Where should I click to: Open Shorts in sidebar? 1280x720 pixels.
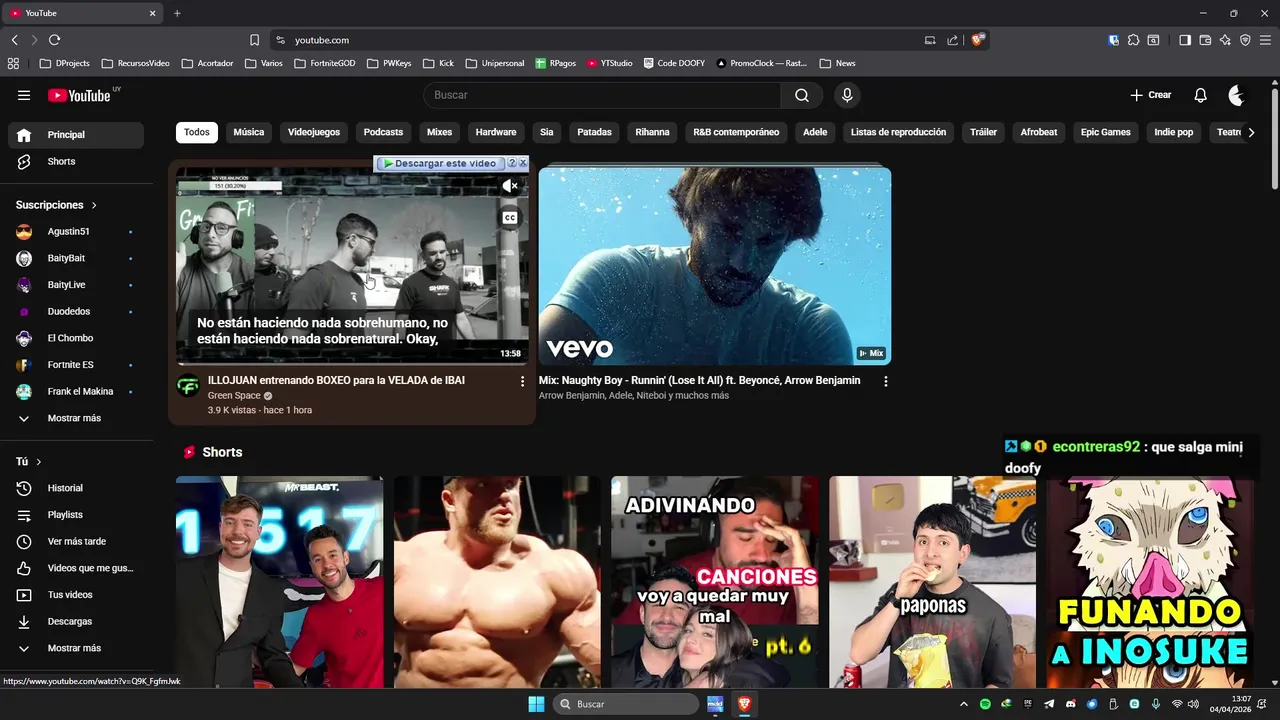pyautogui.click(x=76, y=161)
